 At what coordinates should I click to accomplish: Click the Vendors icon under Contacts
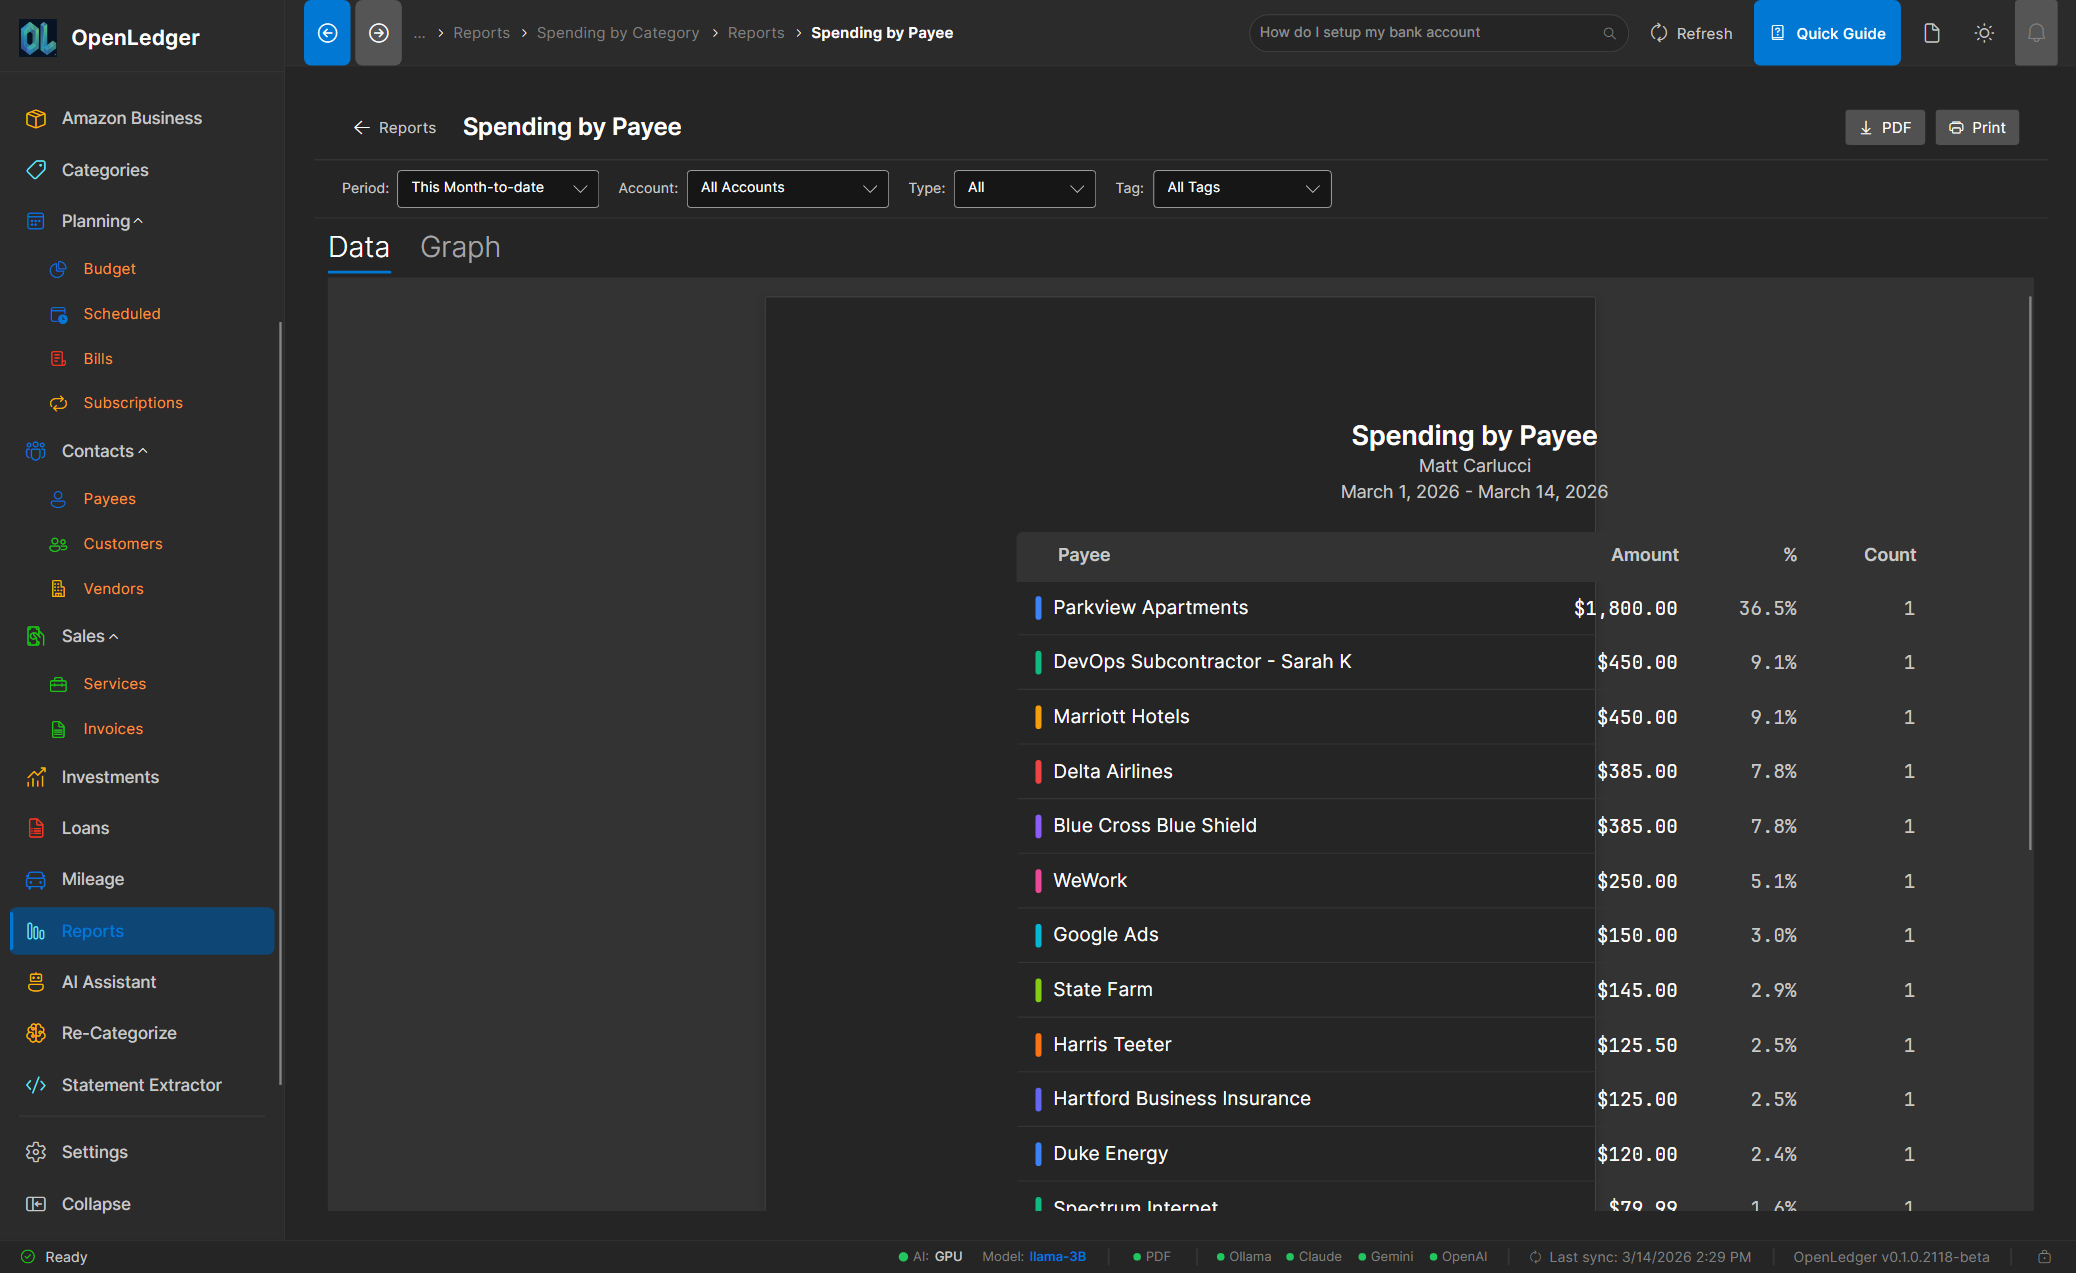coord(59,588)
